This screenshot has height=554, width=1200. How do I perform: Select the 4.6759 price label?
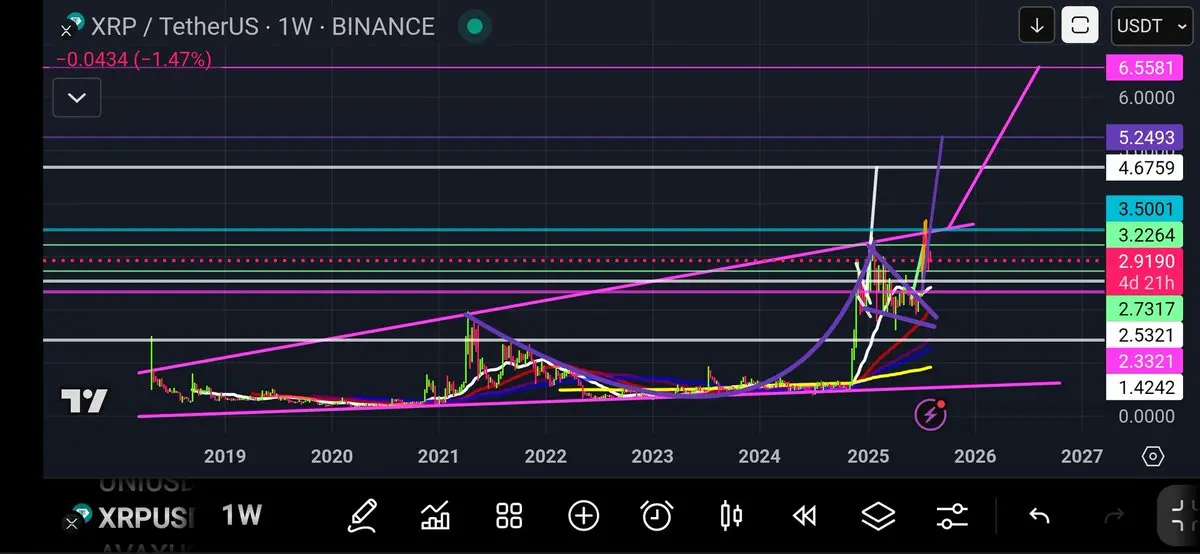[x=1144, y=167]
